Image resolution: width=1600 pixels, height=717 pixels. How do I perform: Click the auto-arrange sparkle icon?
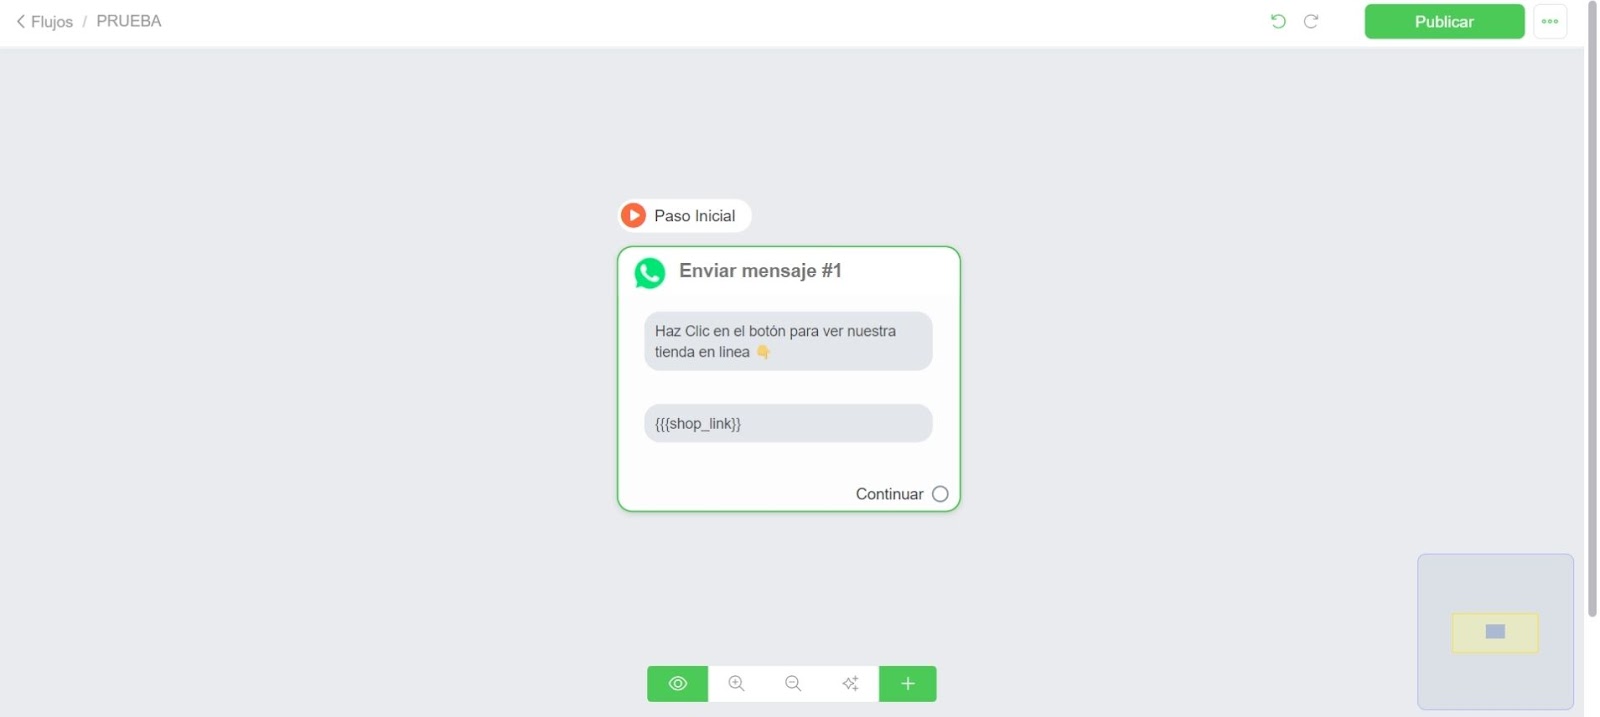click(x=850, y=684)
